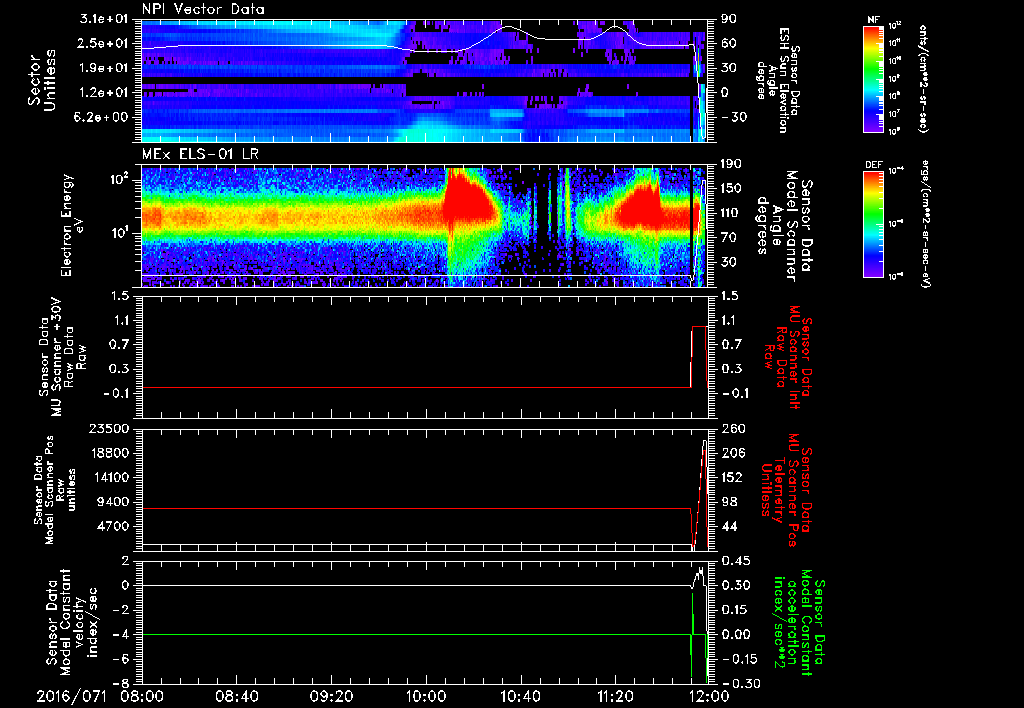Click the 98 telemetry tick label
Screen dimensions: 1024x708
coord(728,502)
